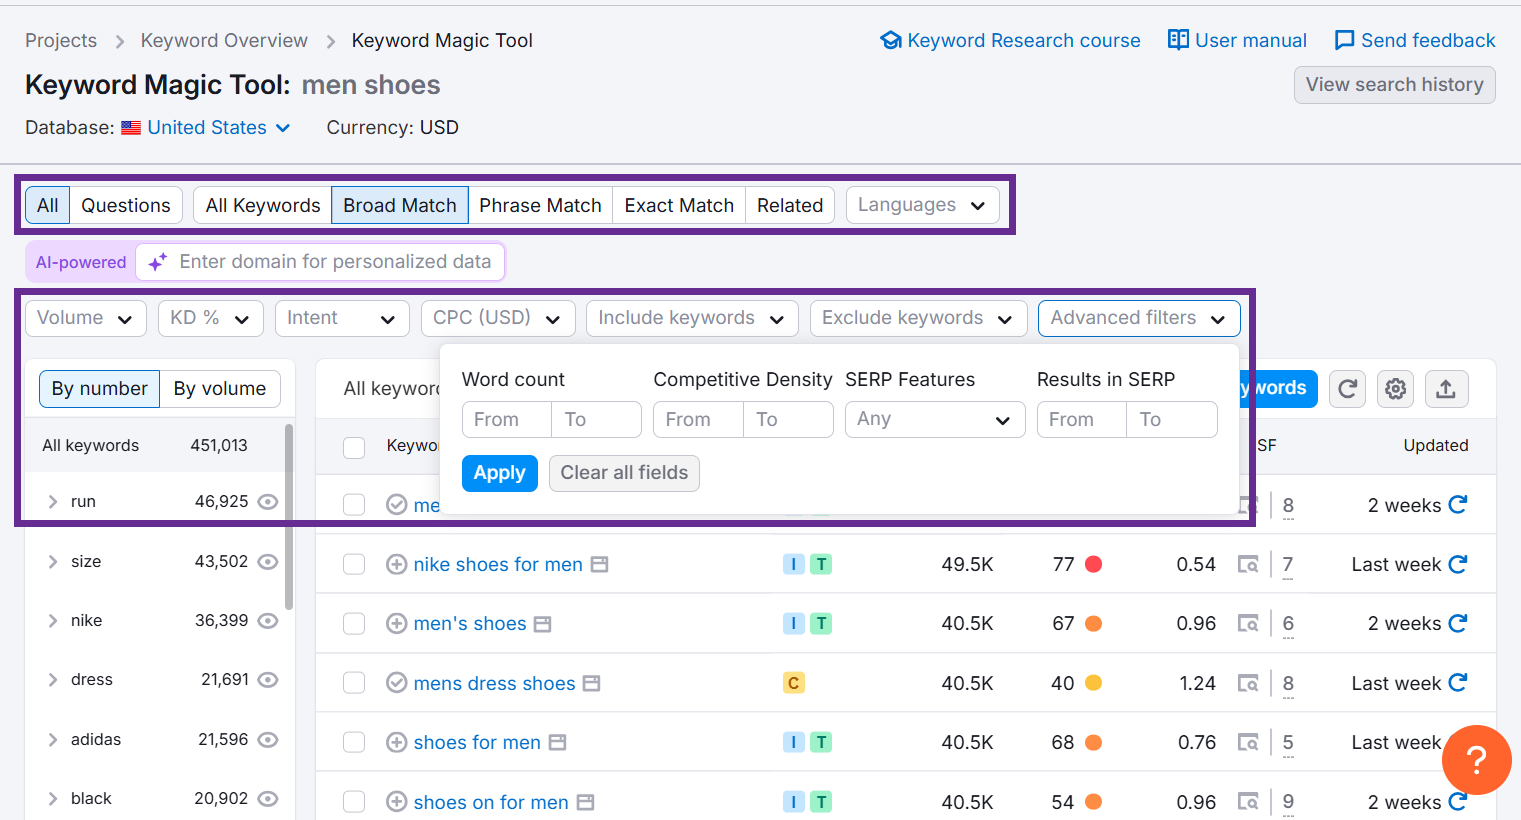Screen dimensions: 1521x820
Task: Open the Volume filter dropdown
Action: 85,318
